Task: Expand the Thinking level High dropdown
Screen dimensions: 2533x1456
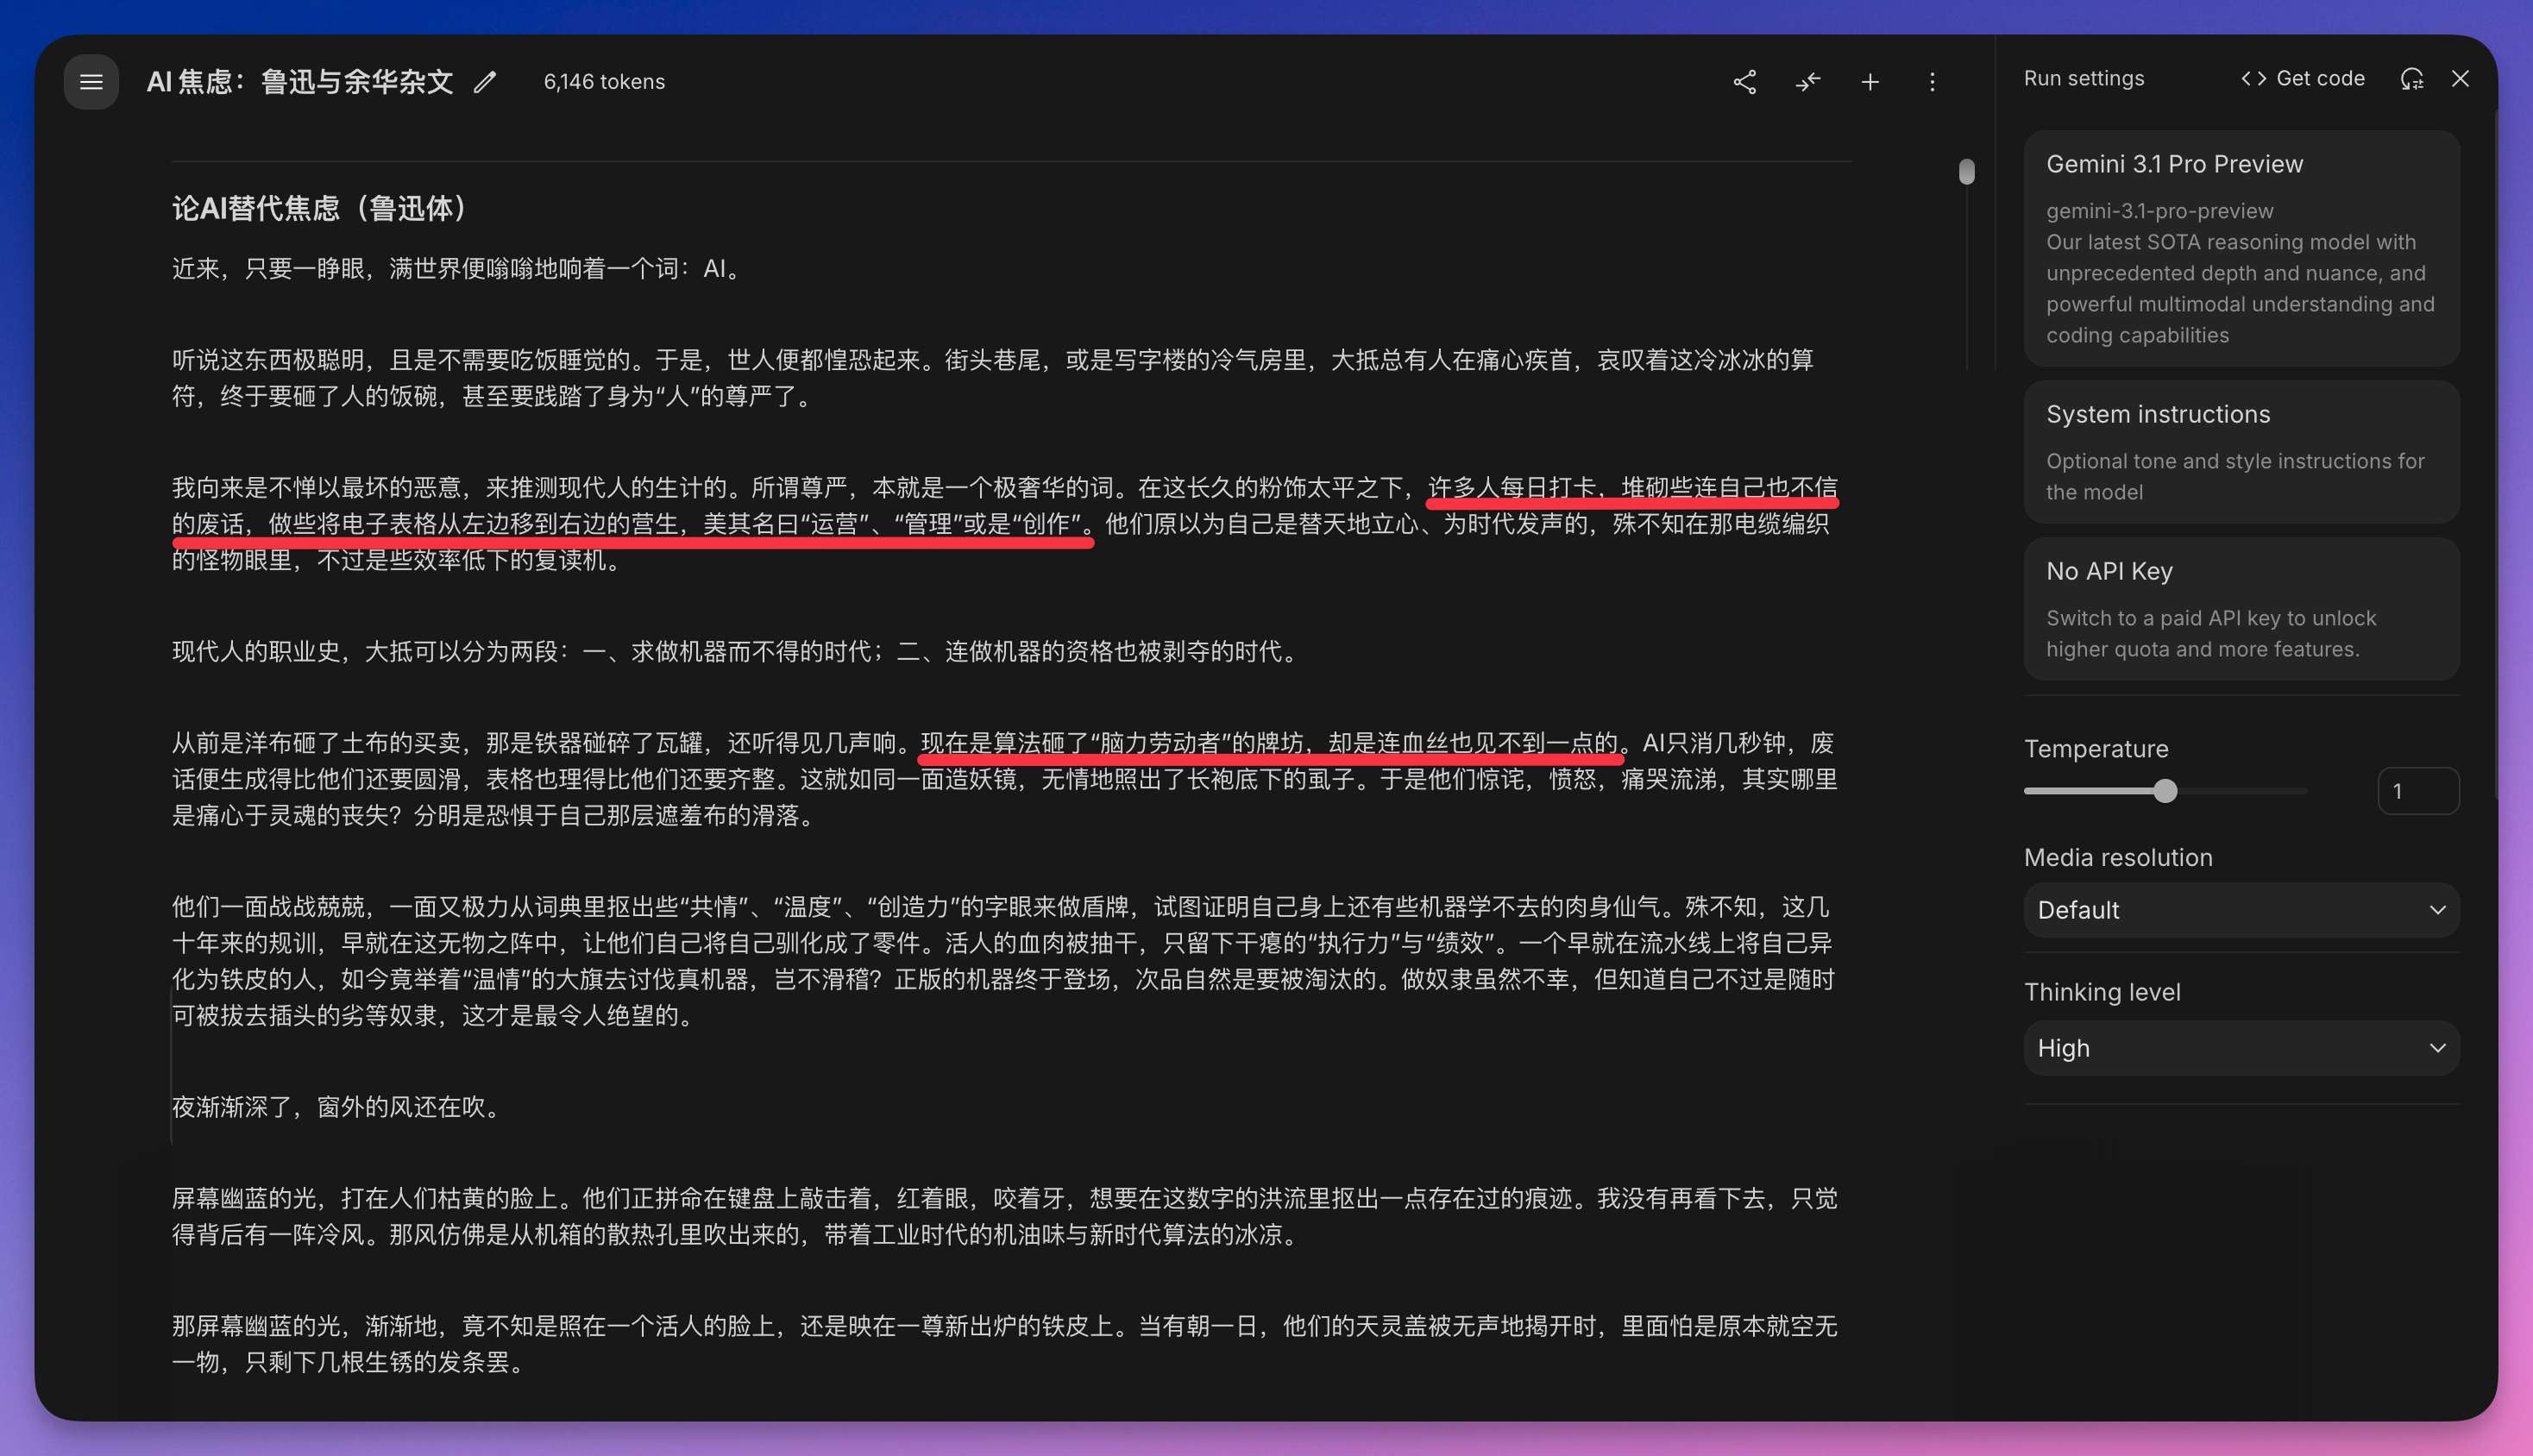Action: coord(2240,1048)
